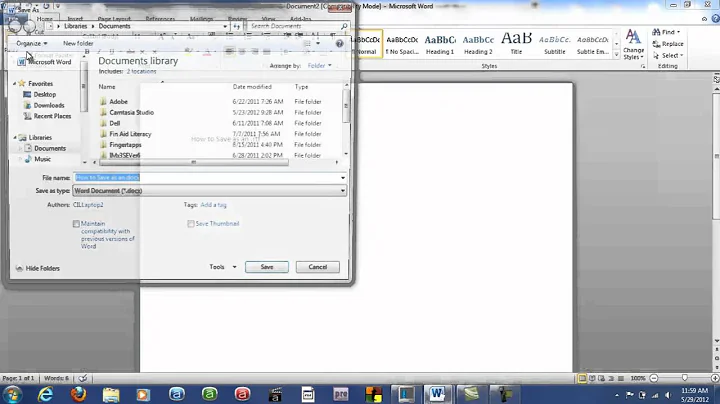The height and width of the screenshot is (404, 720).
Task: Click the zoom slider handle
Action: (x=685, y=378)
